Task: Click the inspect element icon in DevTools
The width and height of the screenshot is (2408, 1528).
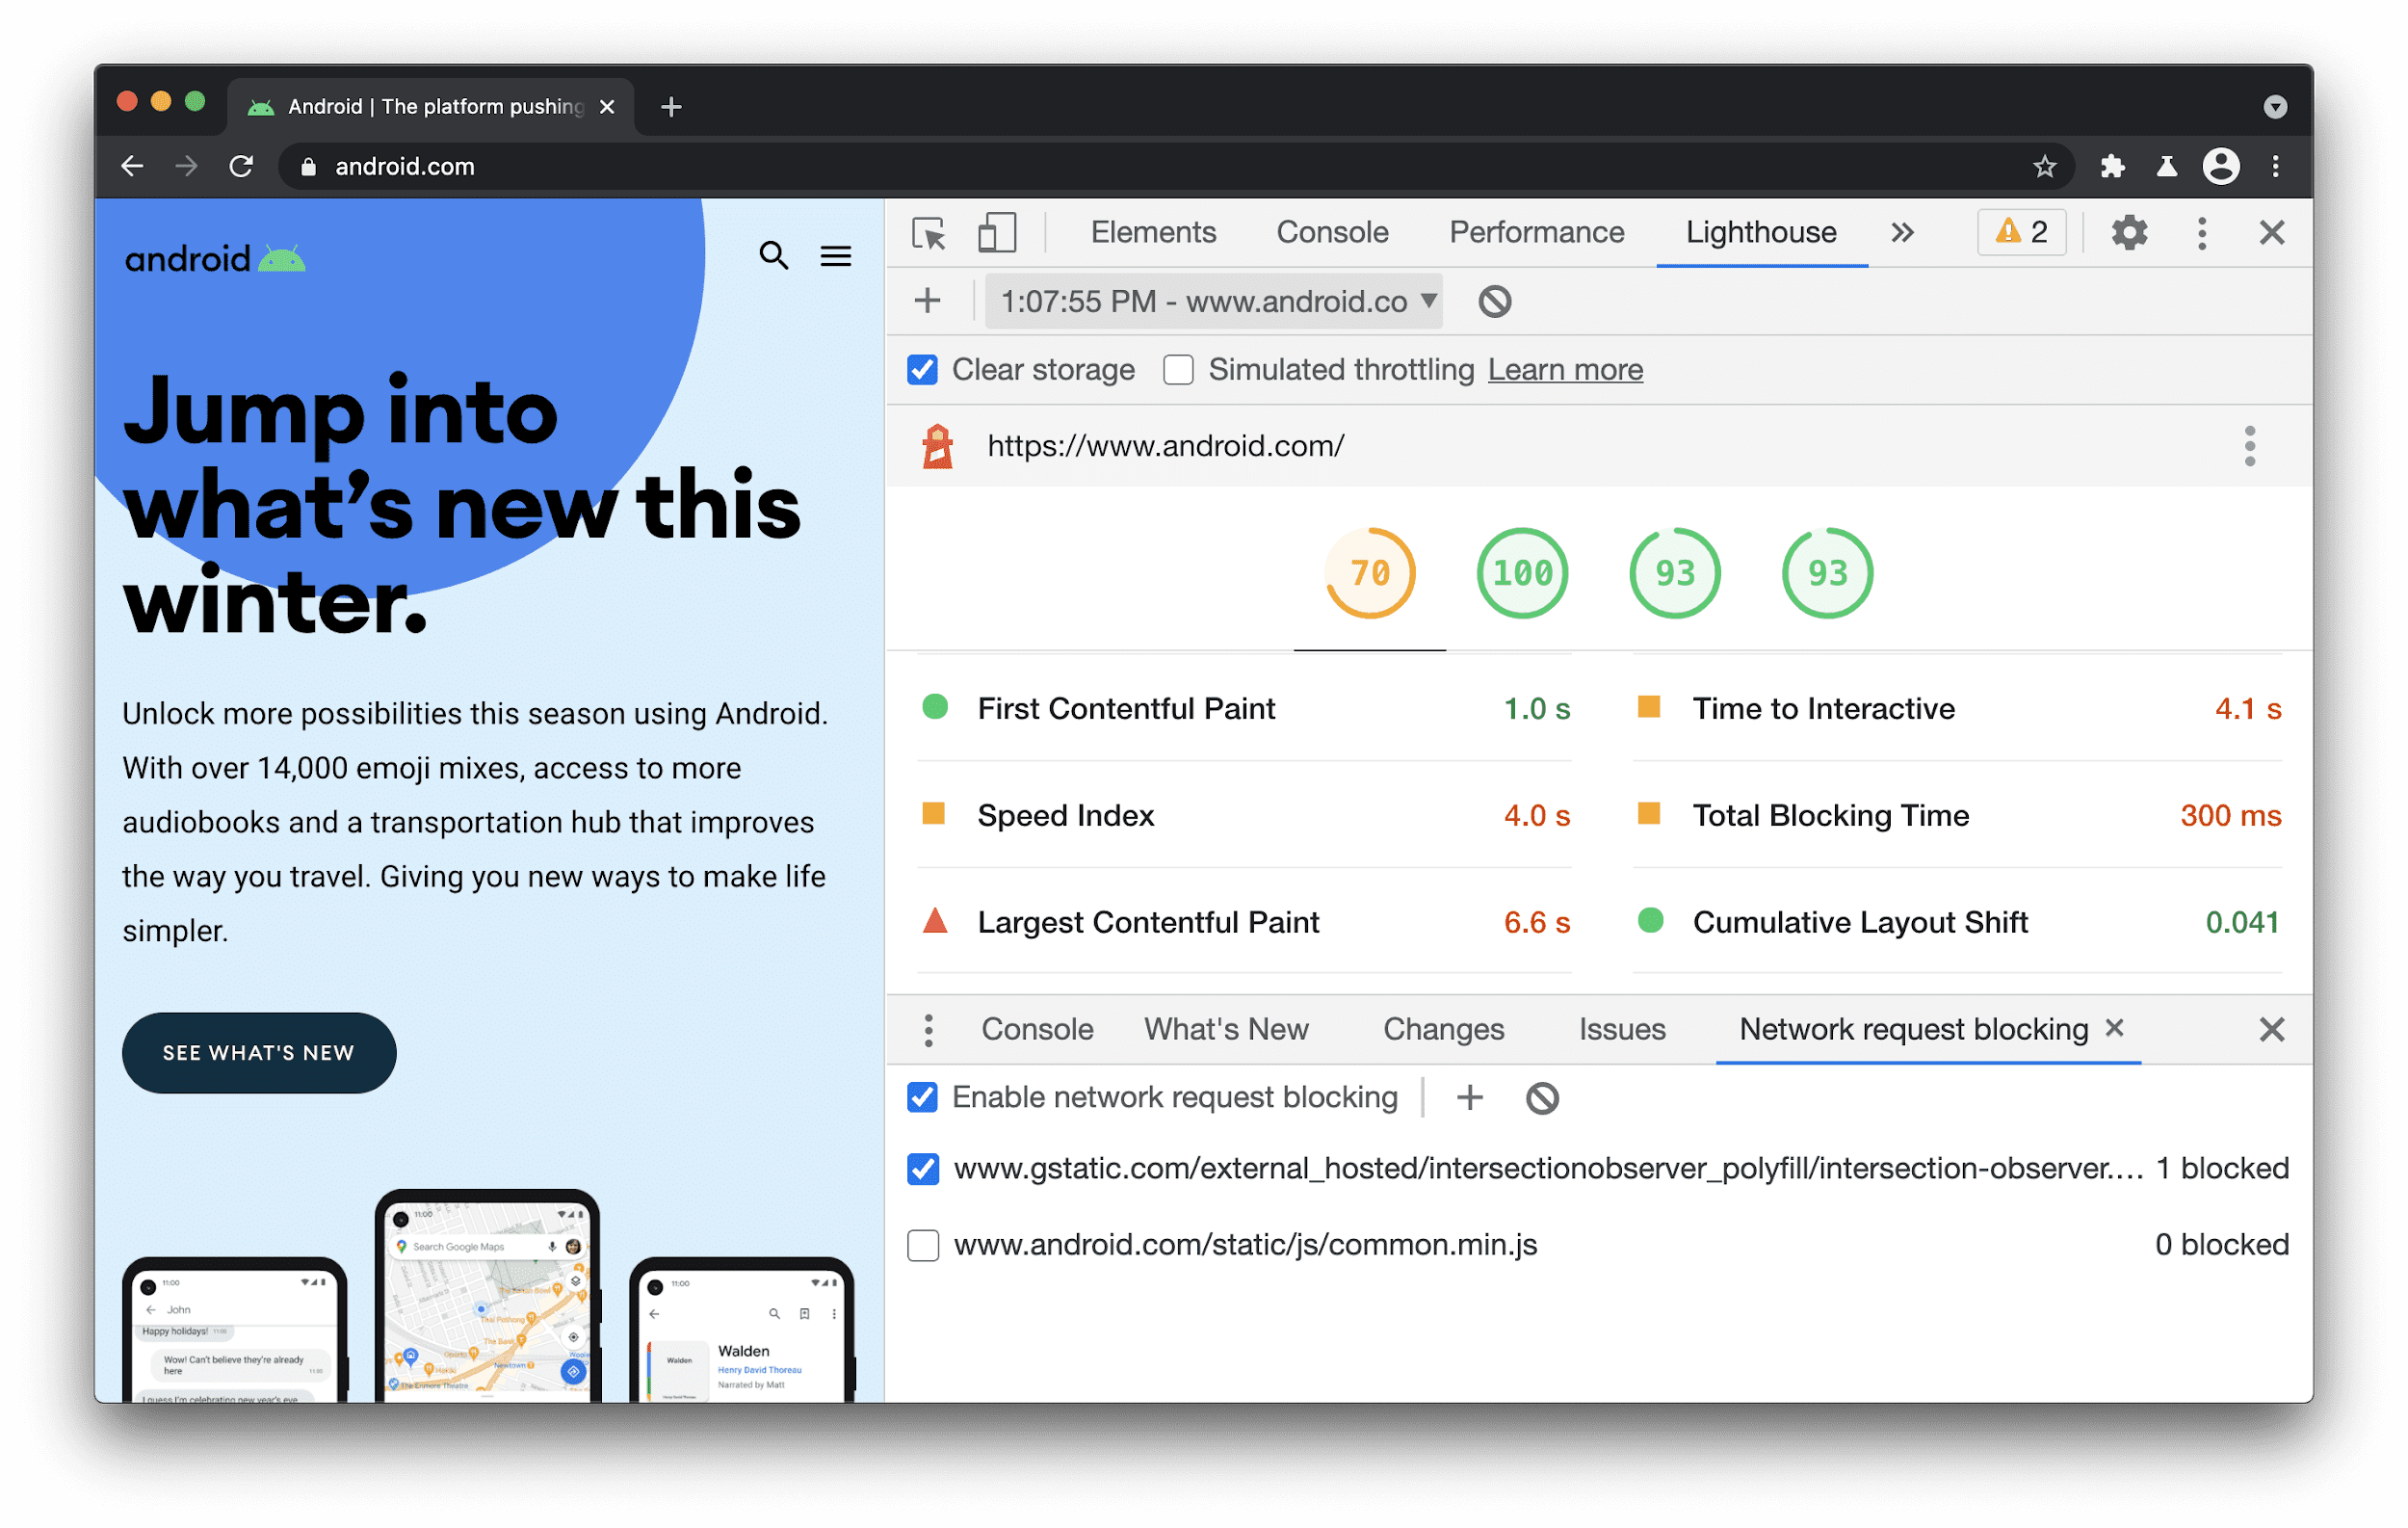Action: click(x=932, y=230)
